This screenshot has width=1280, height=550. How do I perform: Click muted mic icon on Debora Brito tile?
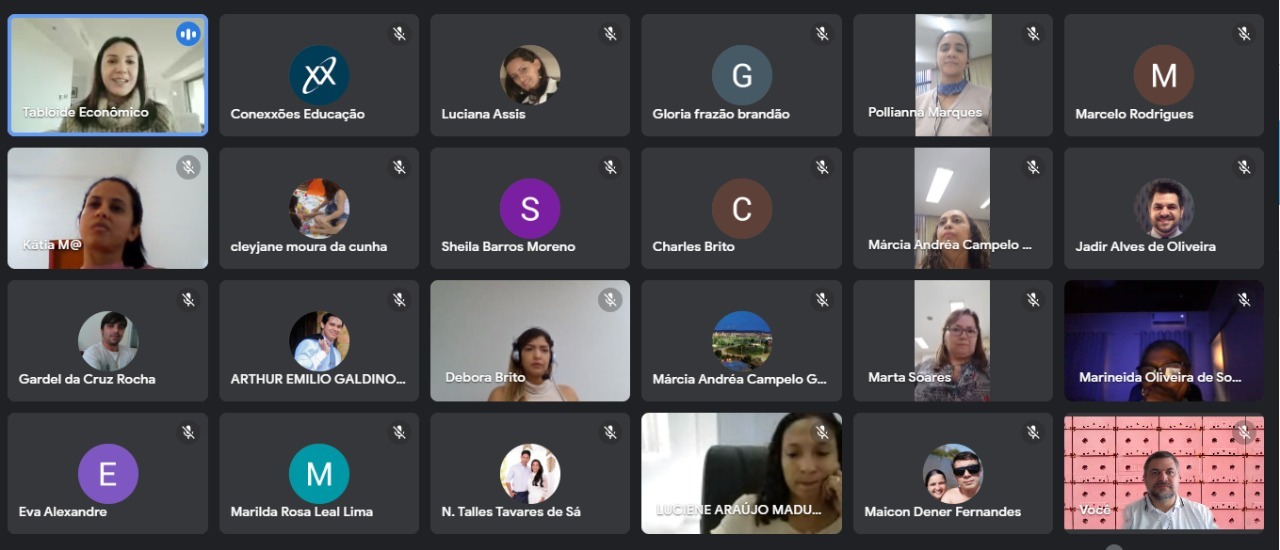[x=610, y=299]
